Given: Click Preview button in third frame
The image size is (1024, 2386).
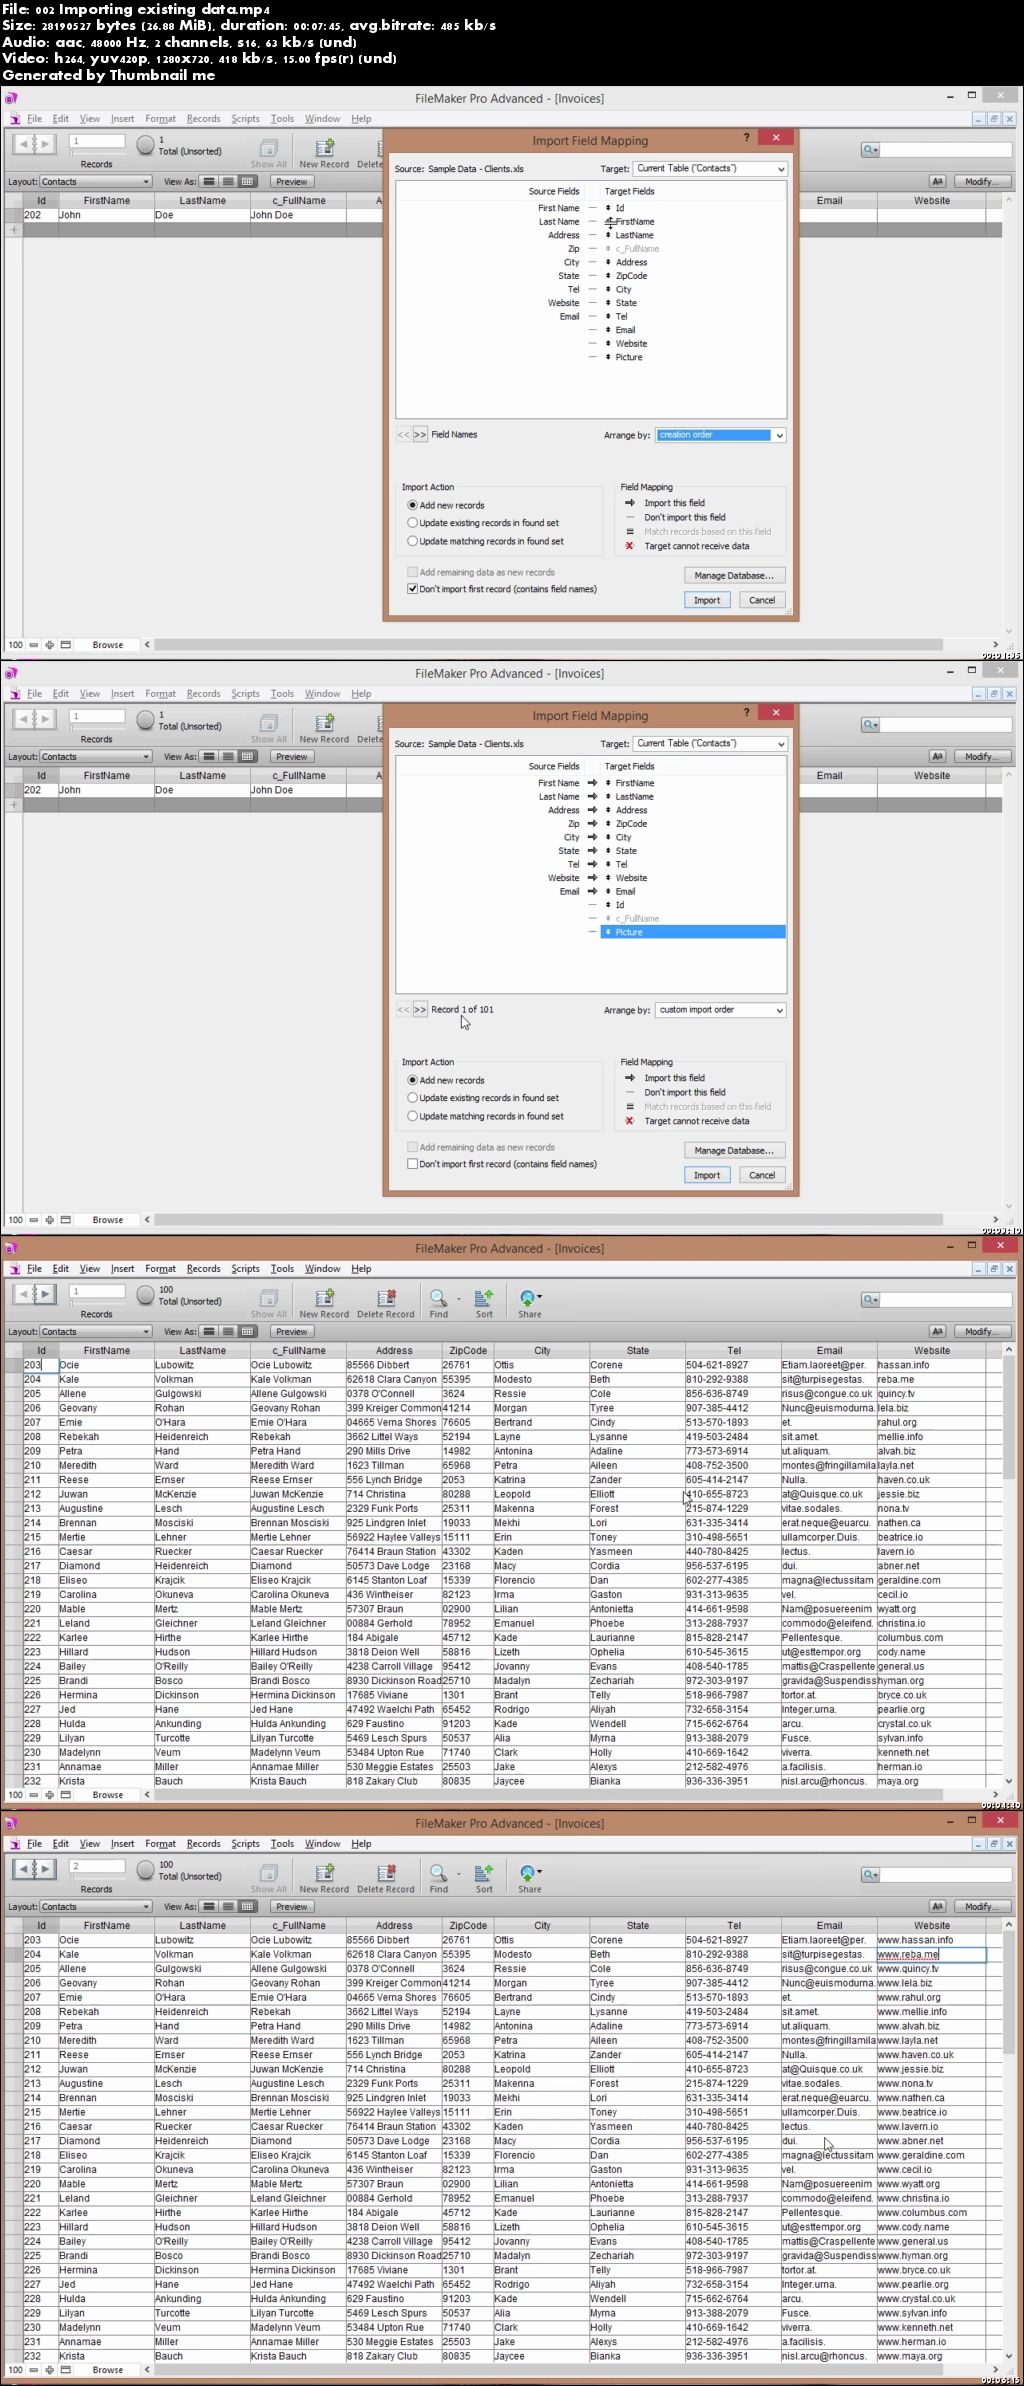Looking at the screenshot, I should click(292, 1331).
